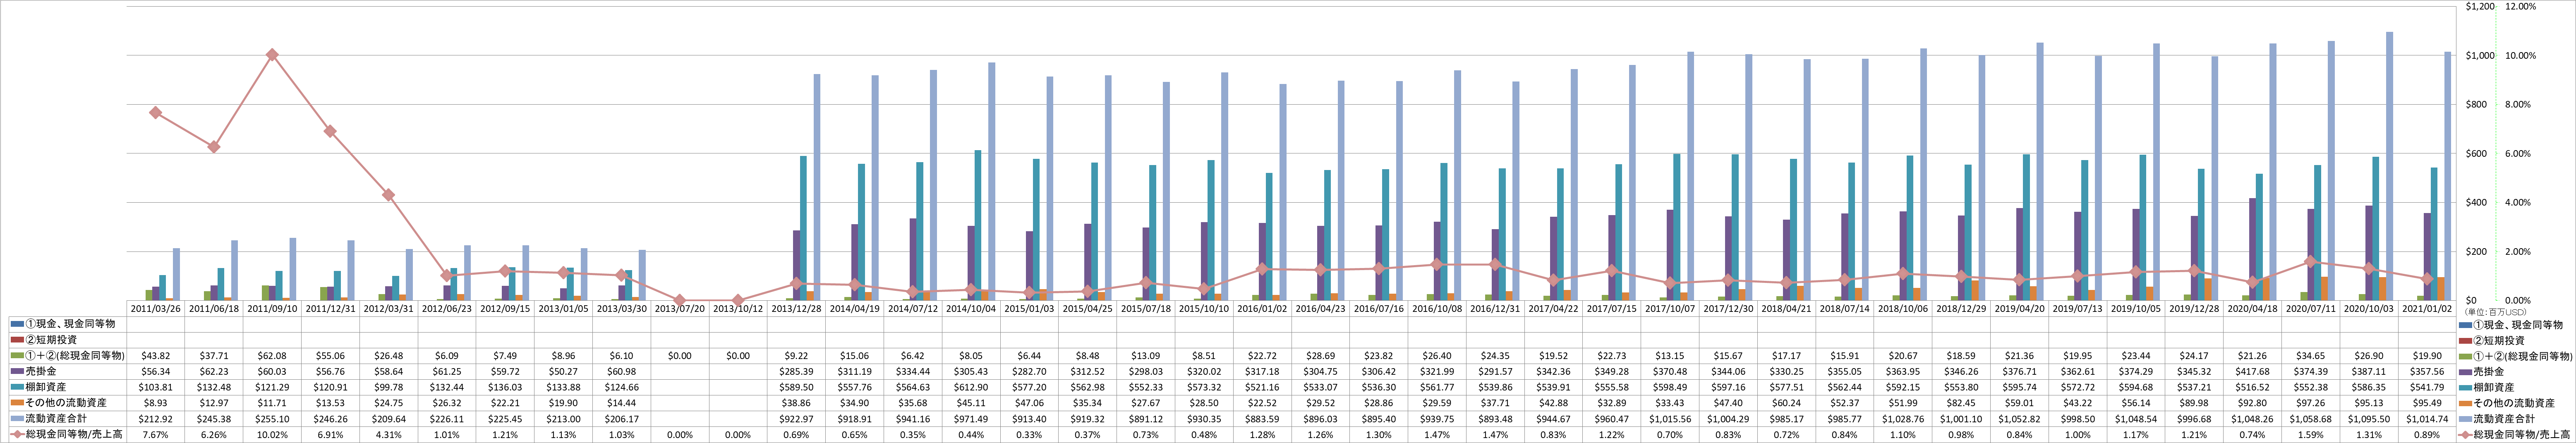This screenshot has height=443, width=2576.
Task: Click the $971.49 cell
Action: coord(971,418)
